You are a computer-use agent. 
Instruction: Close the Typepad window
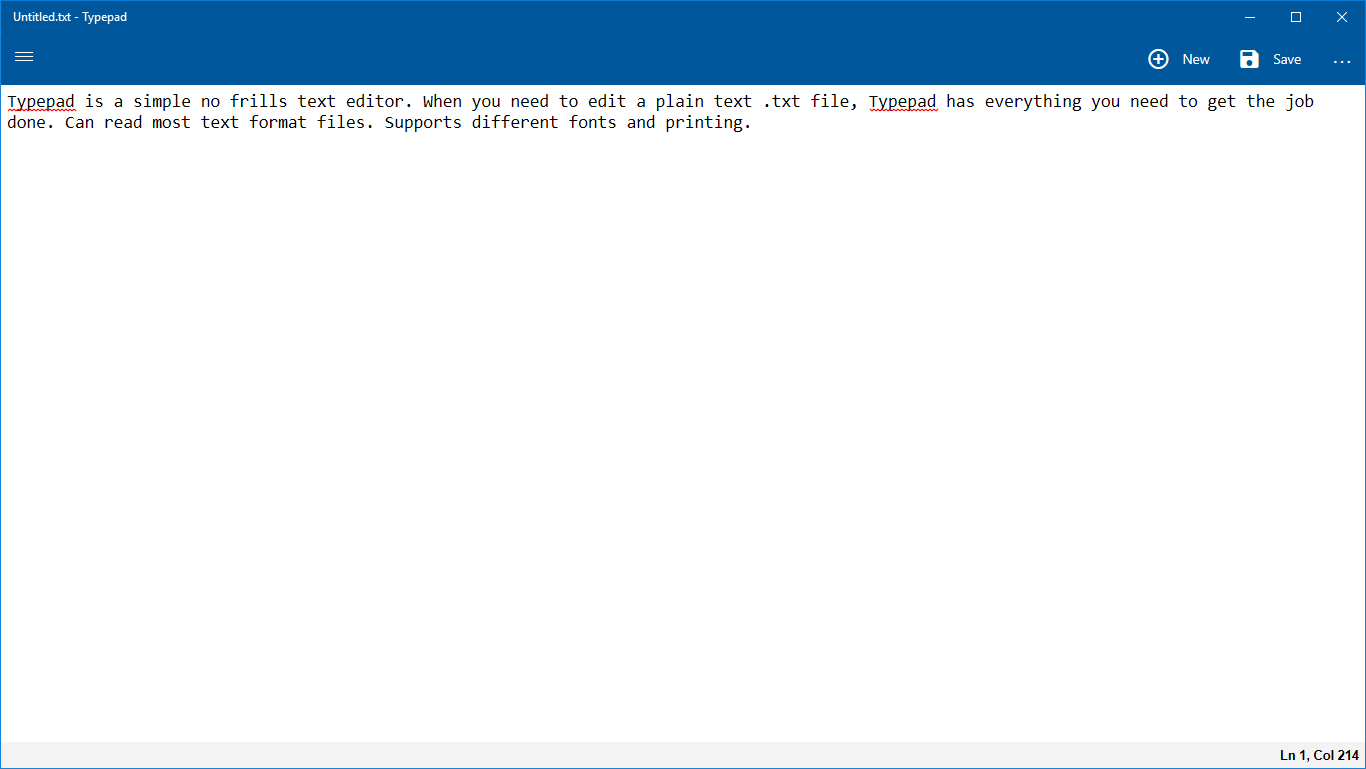pyautogui.click(x=1342, y=17)
